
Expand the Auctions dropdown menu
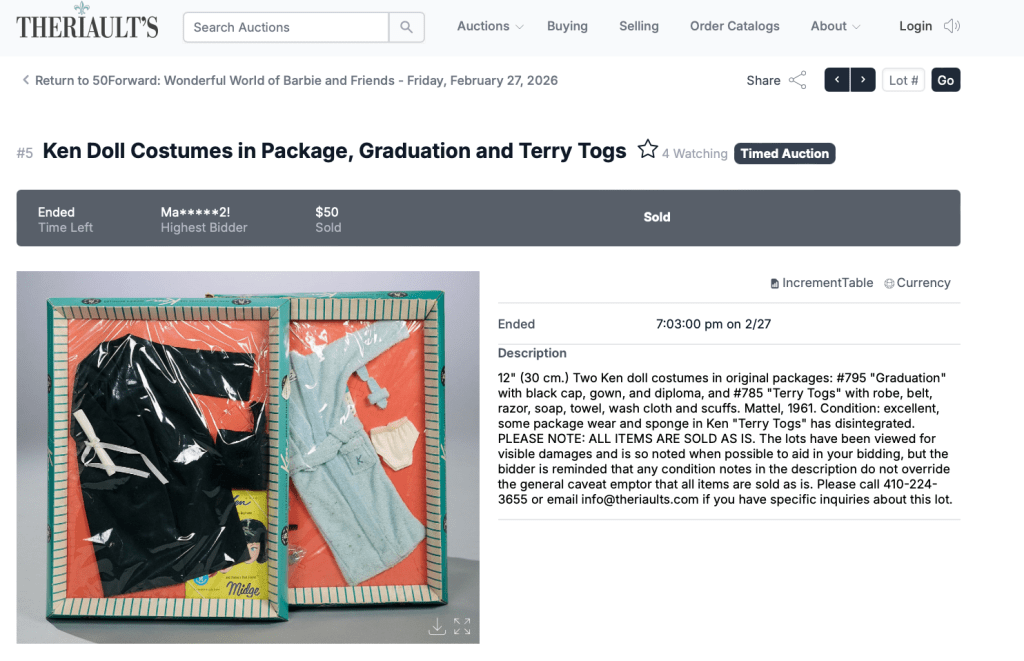pos(490,26)
